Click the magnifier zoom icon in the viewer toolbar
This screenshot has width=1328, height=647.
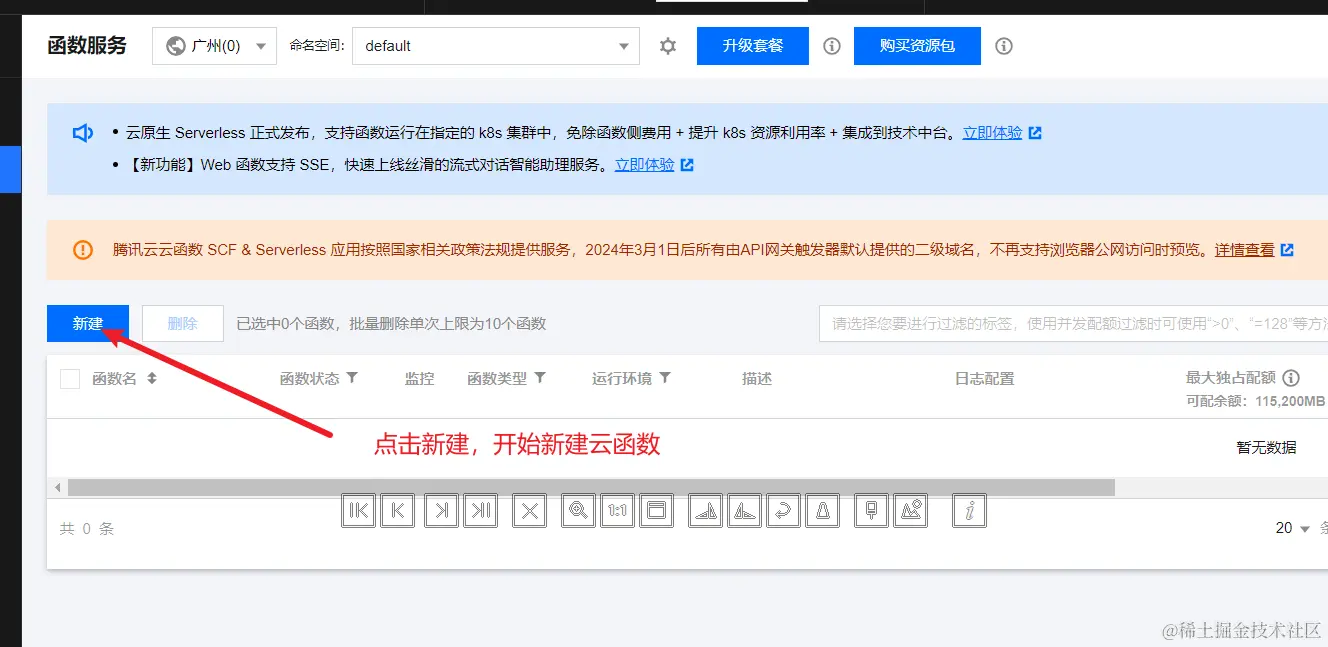pyautogui.click(x=578, y=511)
